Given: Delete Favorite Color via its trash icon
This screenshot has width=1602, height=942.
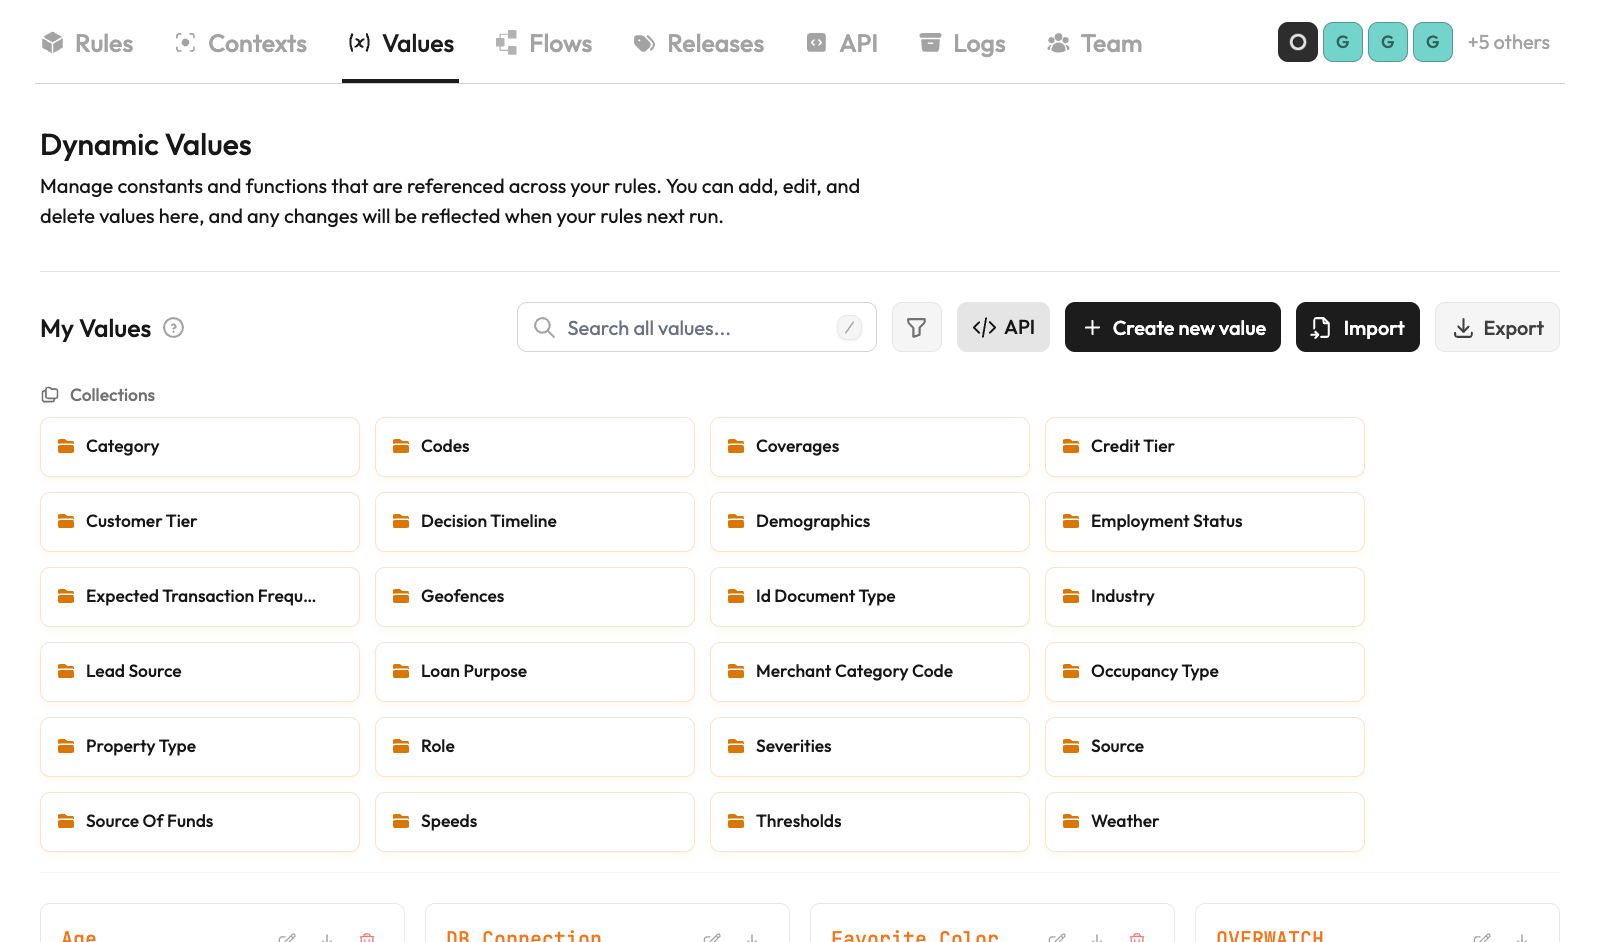Looking at the screenshot, I should point(1137,937).
